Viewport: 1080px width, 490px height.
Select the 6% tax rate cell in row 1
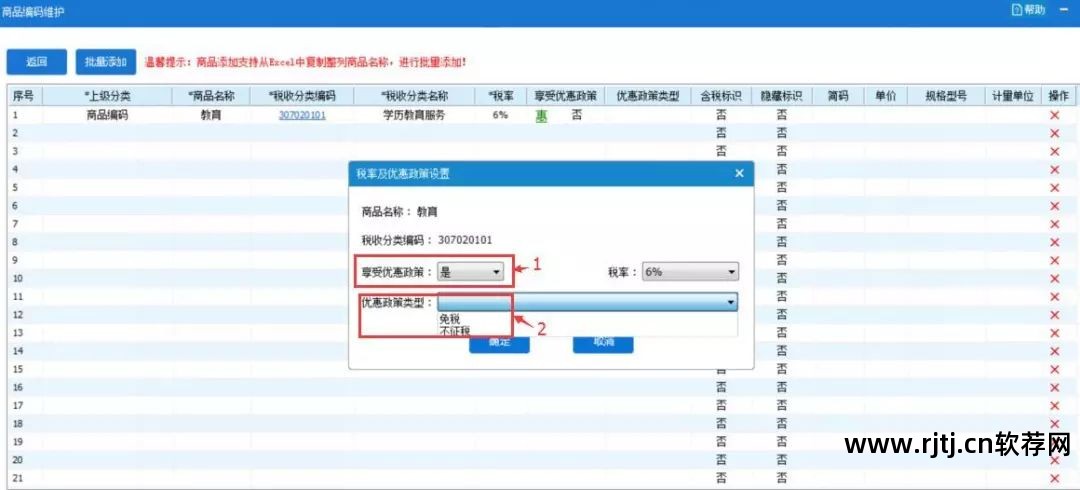[x=500, y=115]
